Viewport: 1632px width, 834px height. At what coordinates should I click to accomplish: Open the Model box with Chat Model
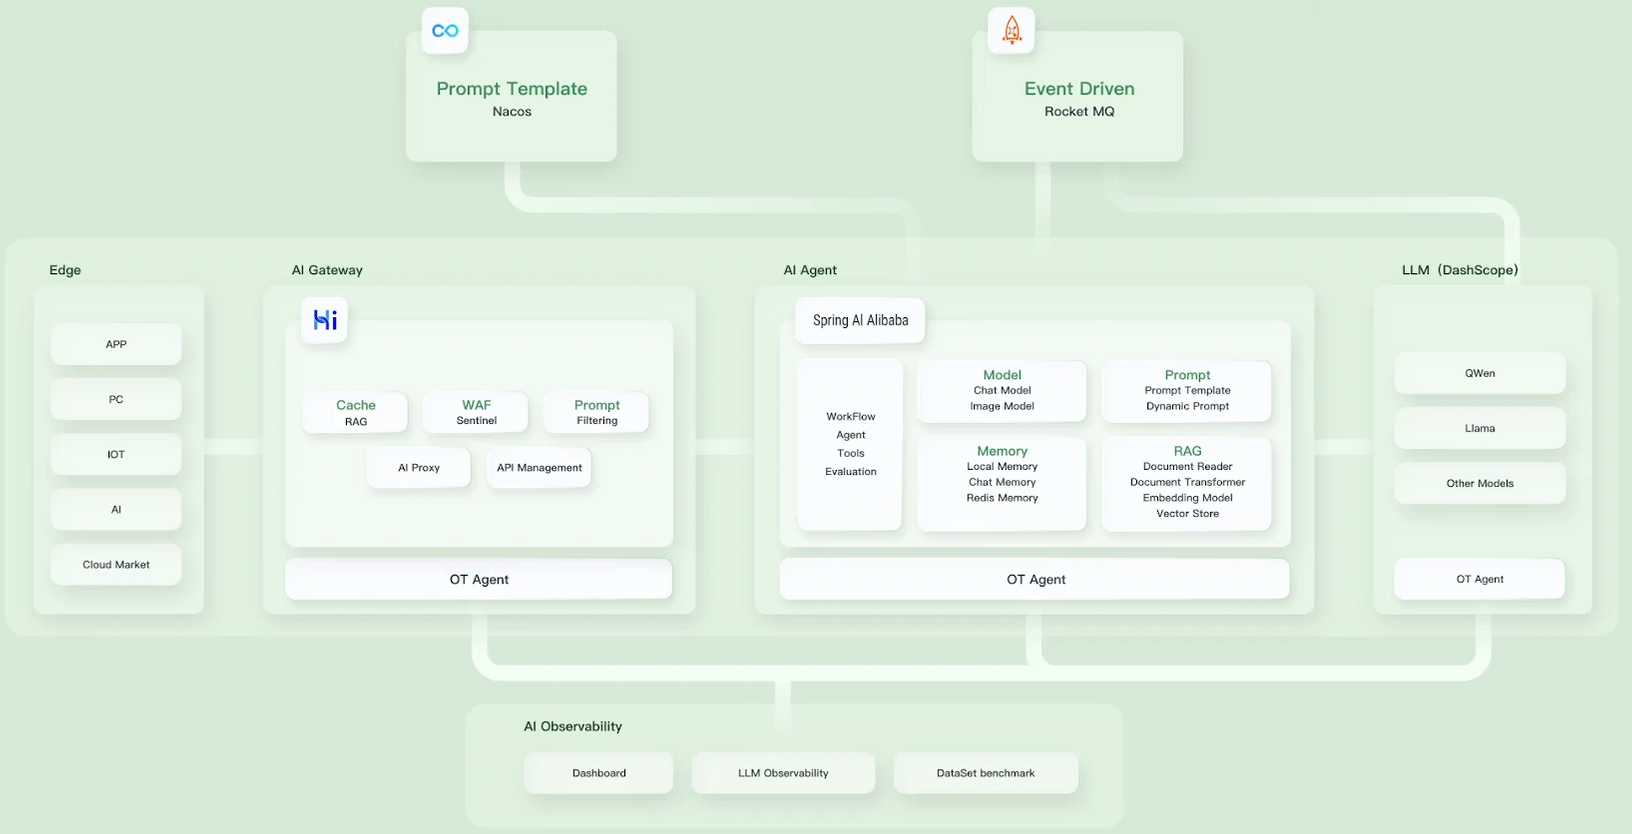1002,391
